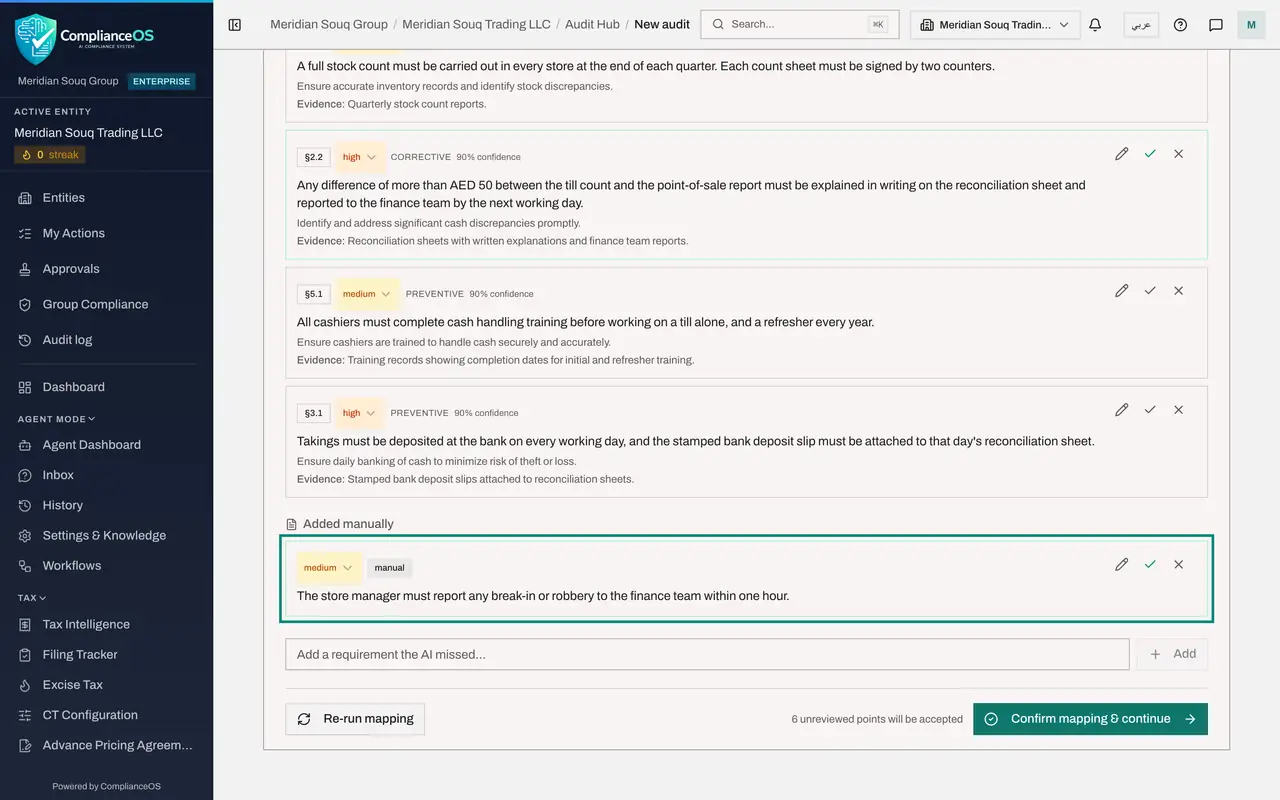Open the §2.2 high severity dropdown
This screenshot has height=800, width=1280.
[360, 157]
